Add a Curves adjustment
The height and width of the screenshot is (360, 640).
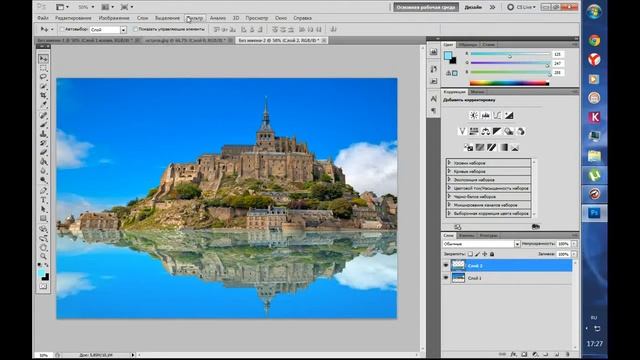click(497, 116)
